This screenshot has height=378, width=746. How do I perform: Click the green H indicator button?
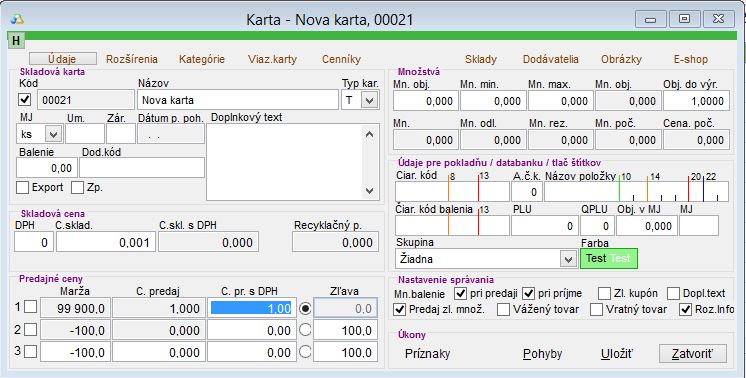pos(16,41)
